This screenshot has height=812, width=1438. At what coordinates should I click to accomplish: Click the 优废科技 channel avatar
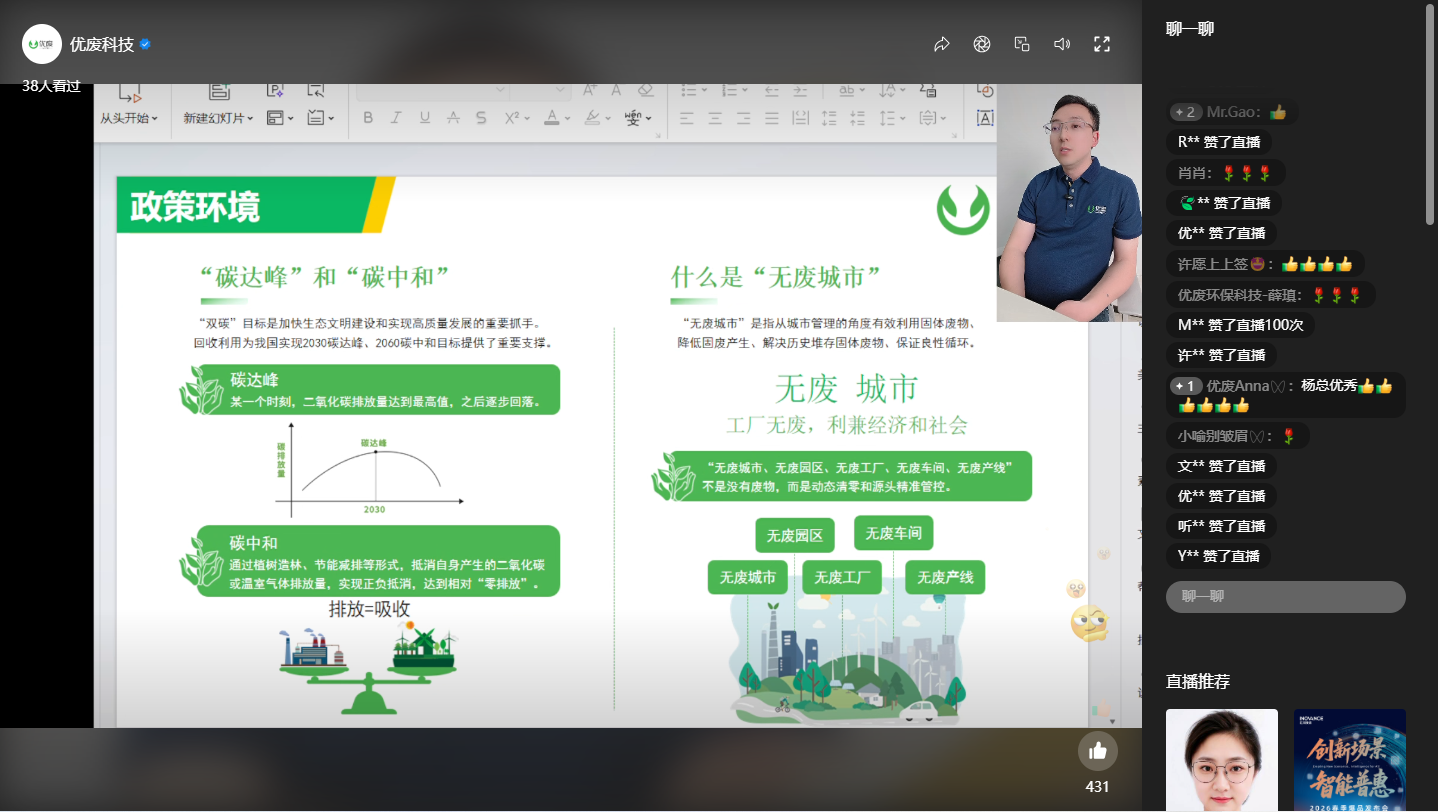[x=42, y=44]
